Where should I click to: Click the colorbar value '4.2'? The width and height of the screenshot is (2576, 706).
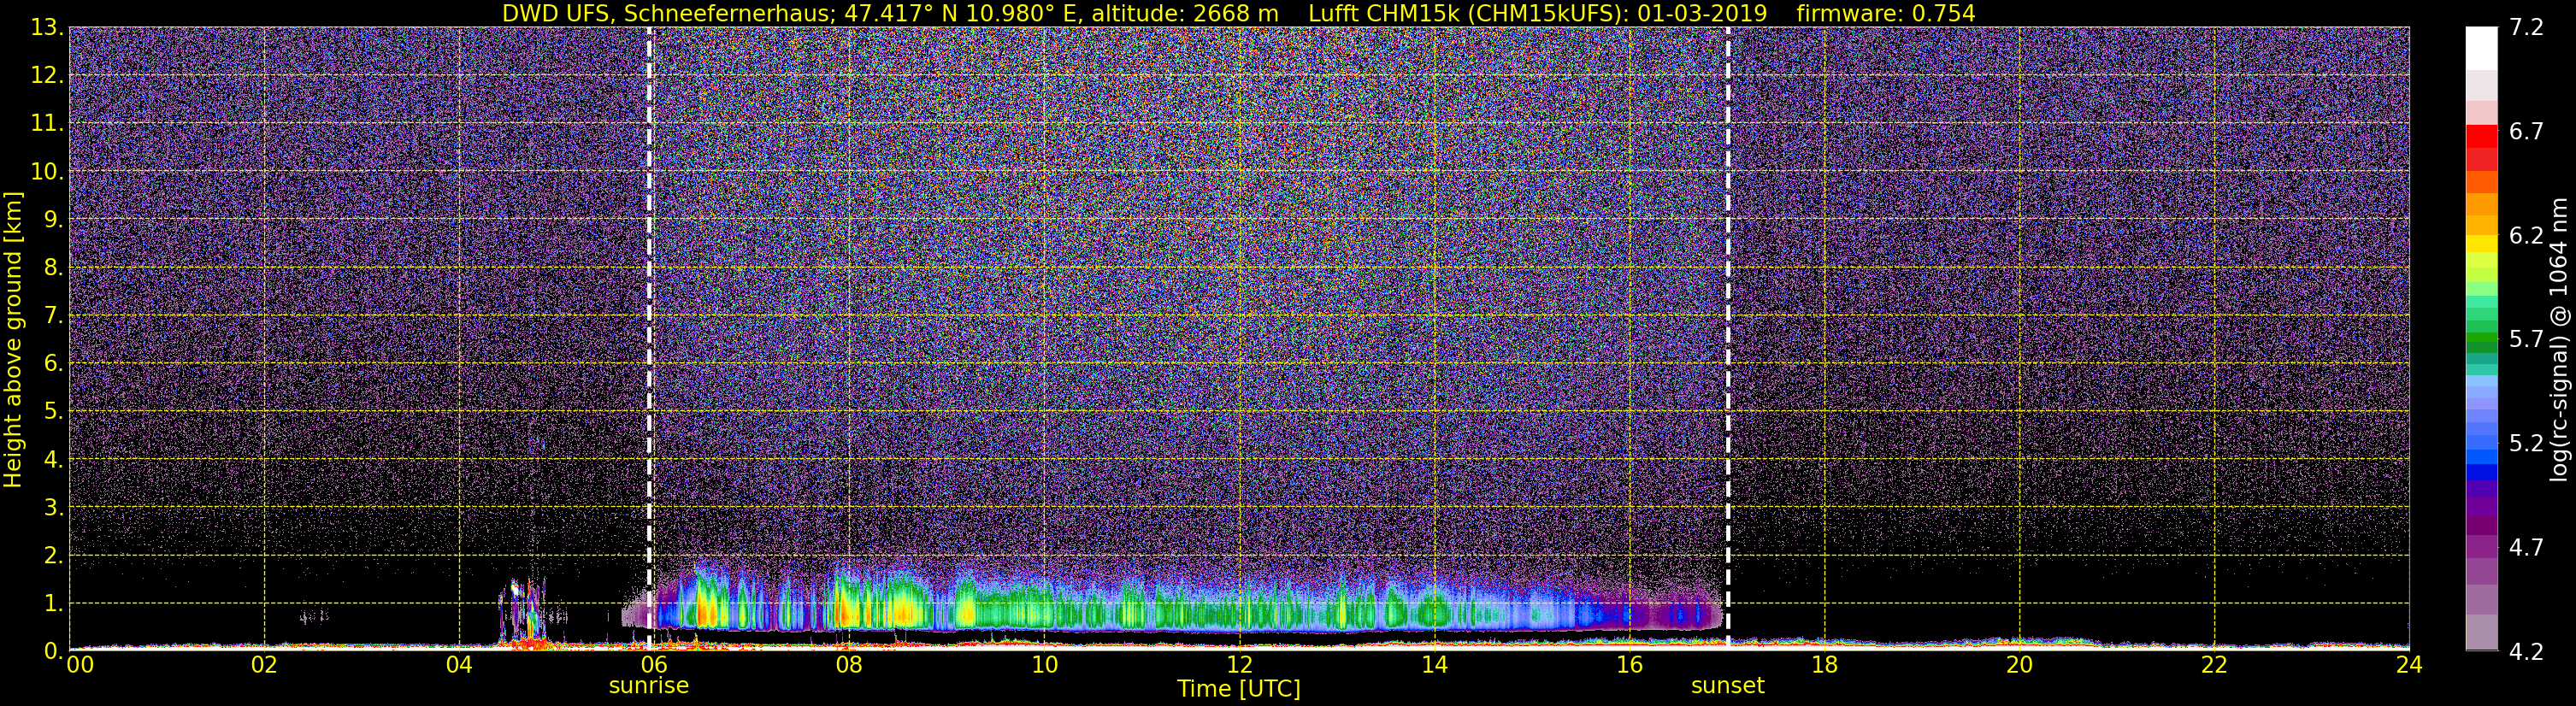tap(2526, 652)
